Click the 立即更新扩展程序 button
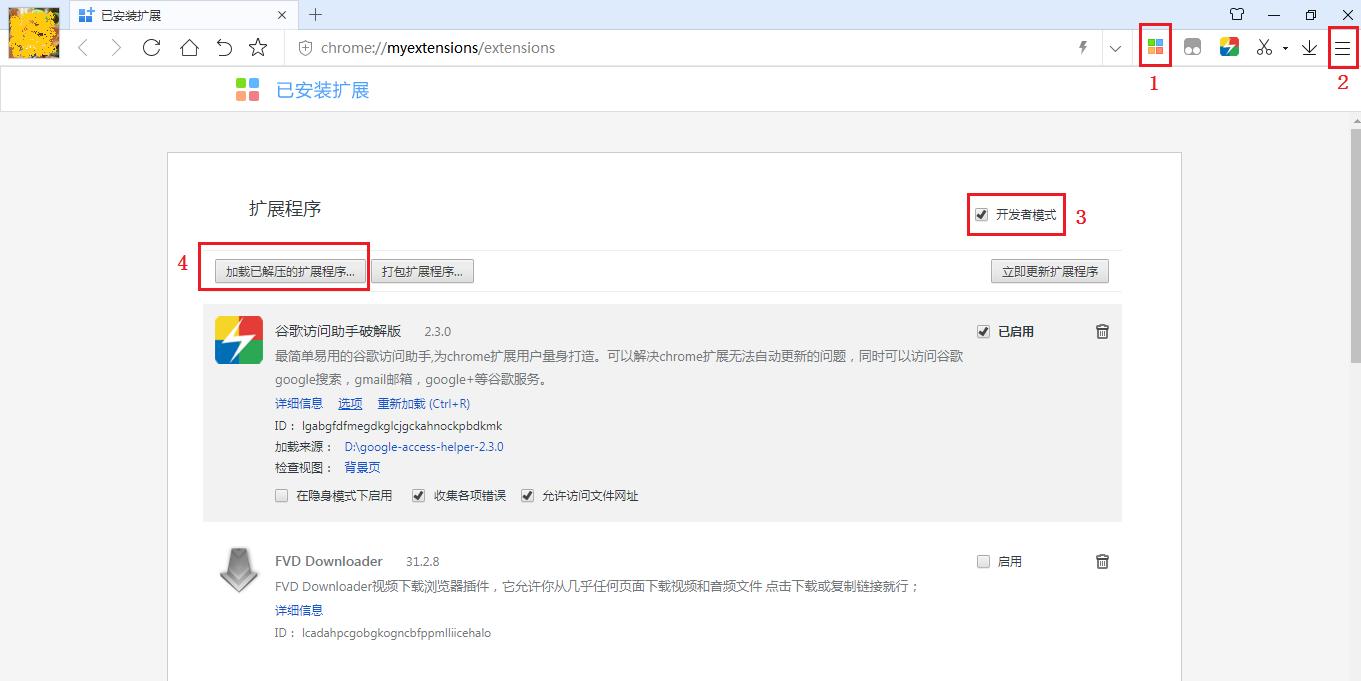1361x681 pixels. [x=1049, y=270]
